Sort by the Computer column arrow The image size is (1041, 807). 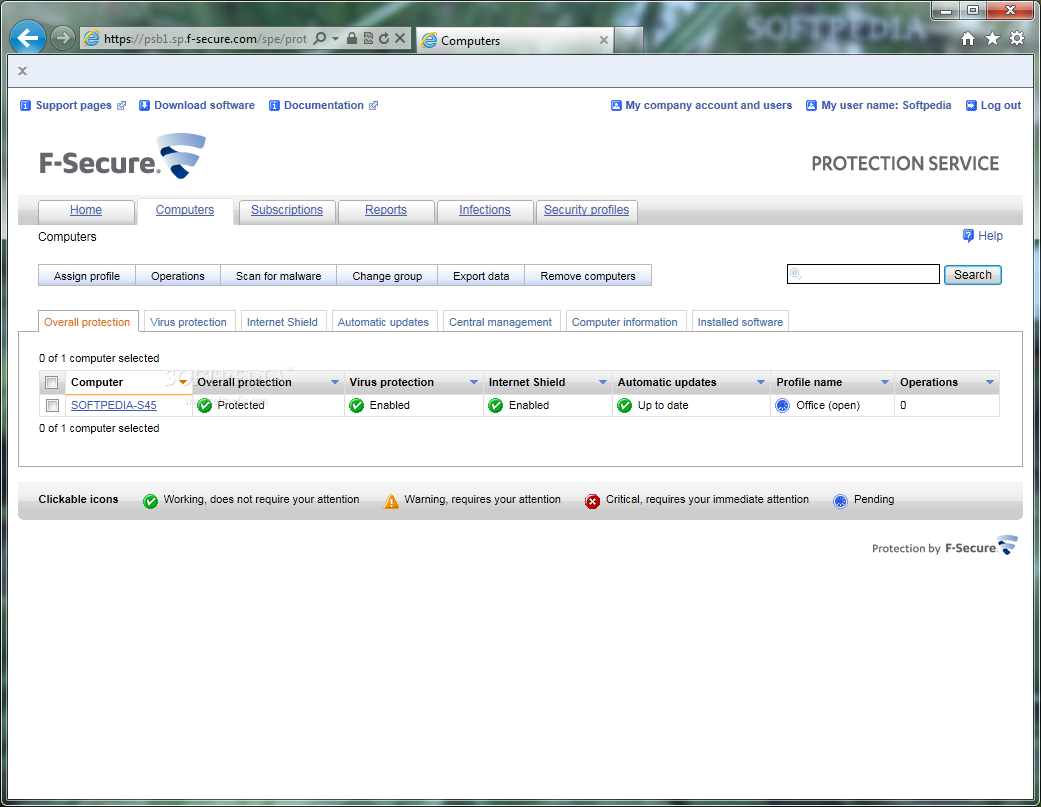click(183, 382)
